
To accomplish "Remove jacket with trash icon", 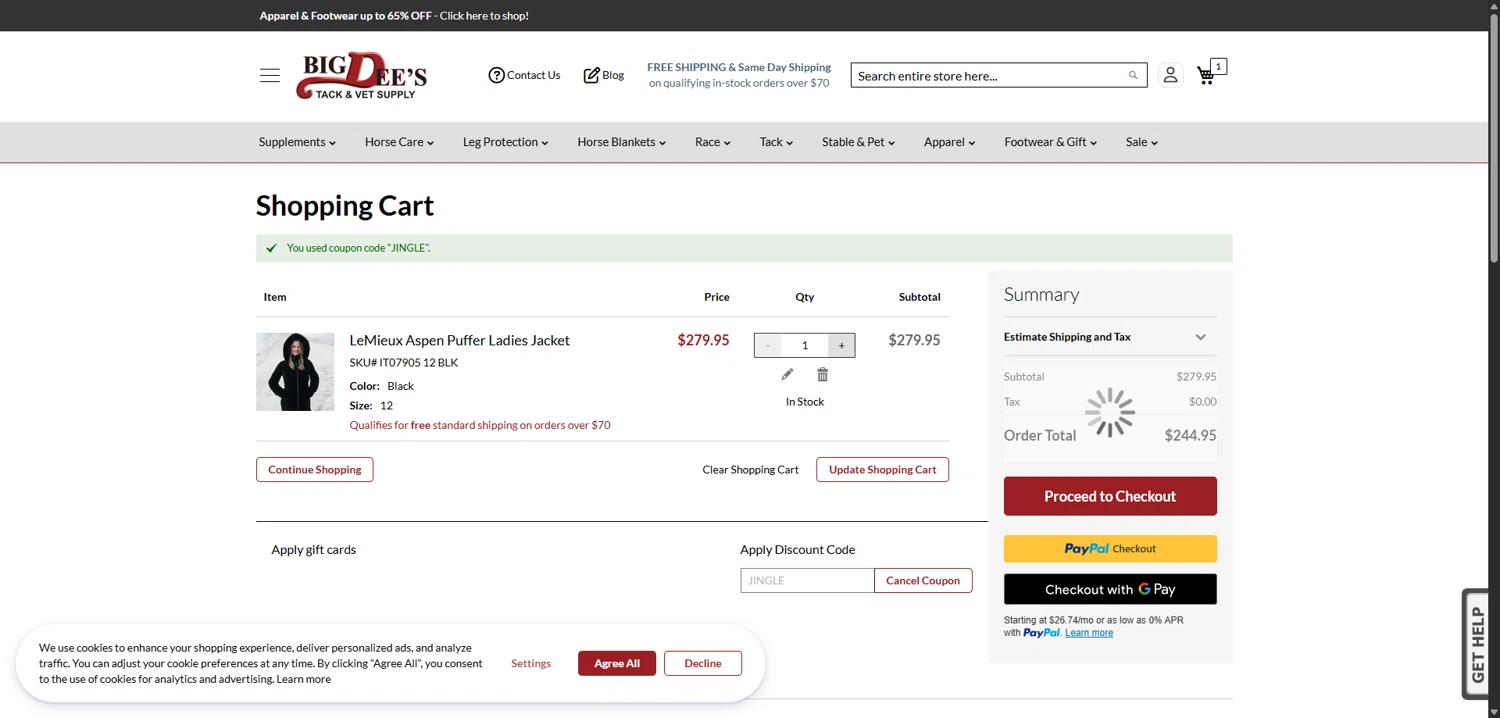I will (x=822, y=374).
